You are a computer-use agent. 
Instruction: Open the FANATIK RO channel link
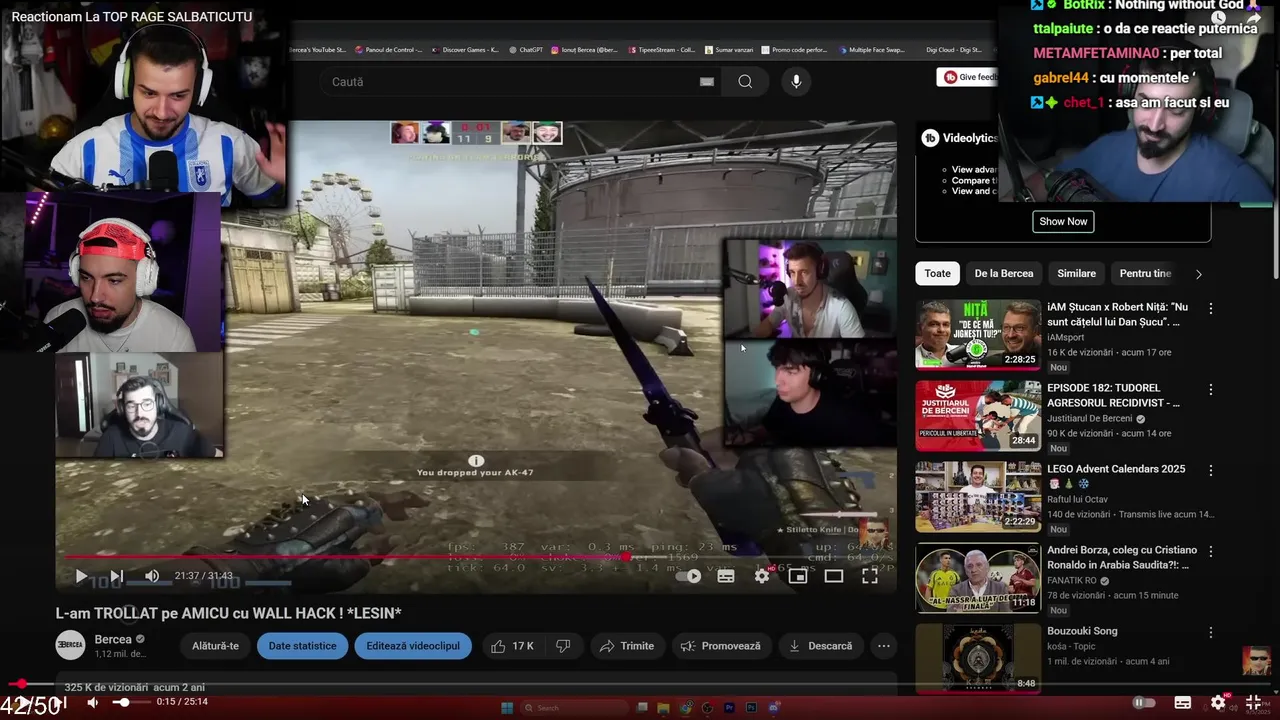[1072, 580]
